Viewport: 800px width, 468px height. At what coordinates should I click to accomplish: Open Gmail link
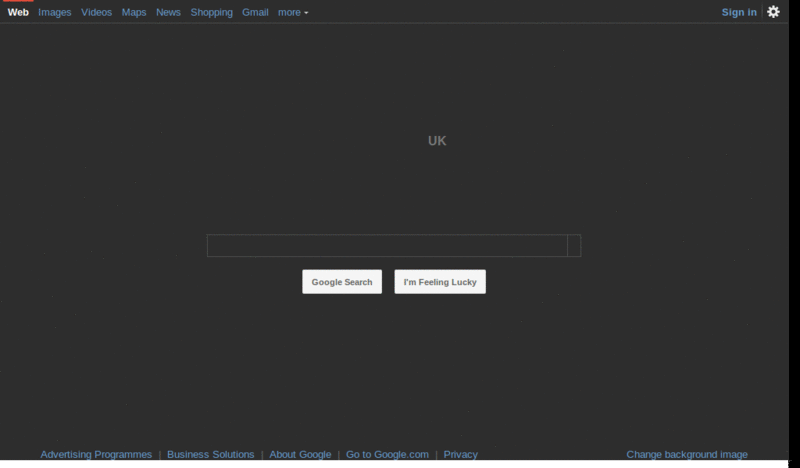[255, 12]
